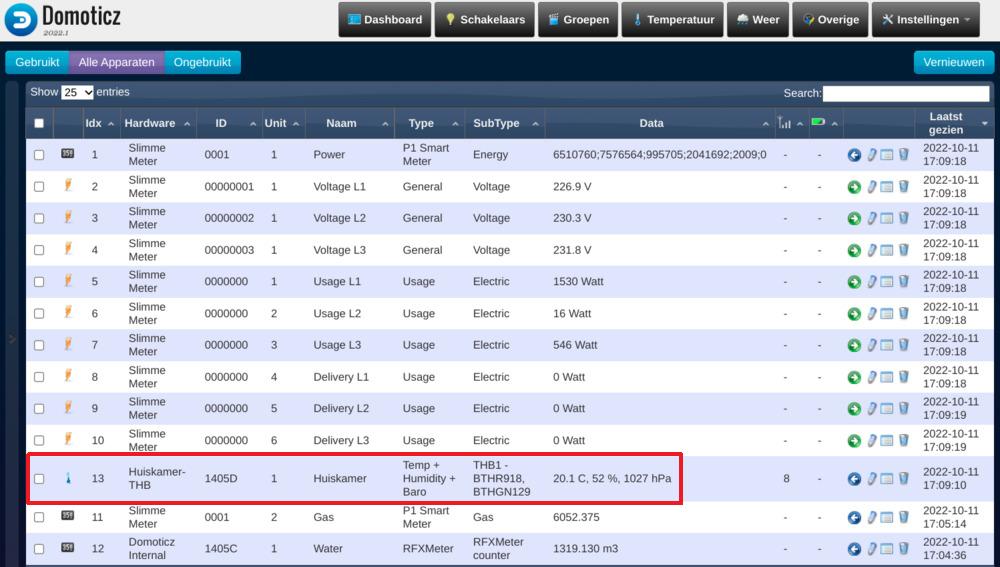Sort table by ID column
The height and width of the screenshot is (567, 1000).
tap(228, 123)
